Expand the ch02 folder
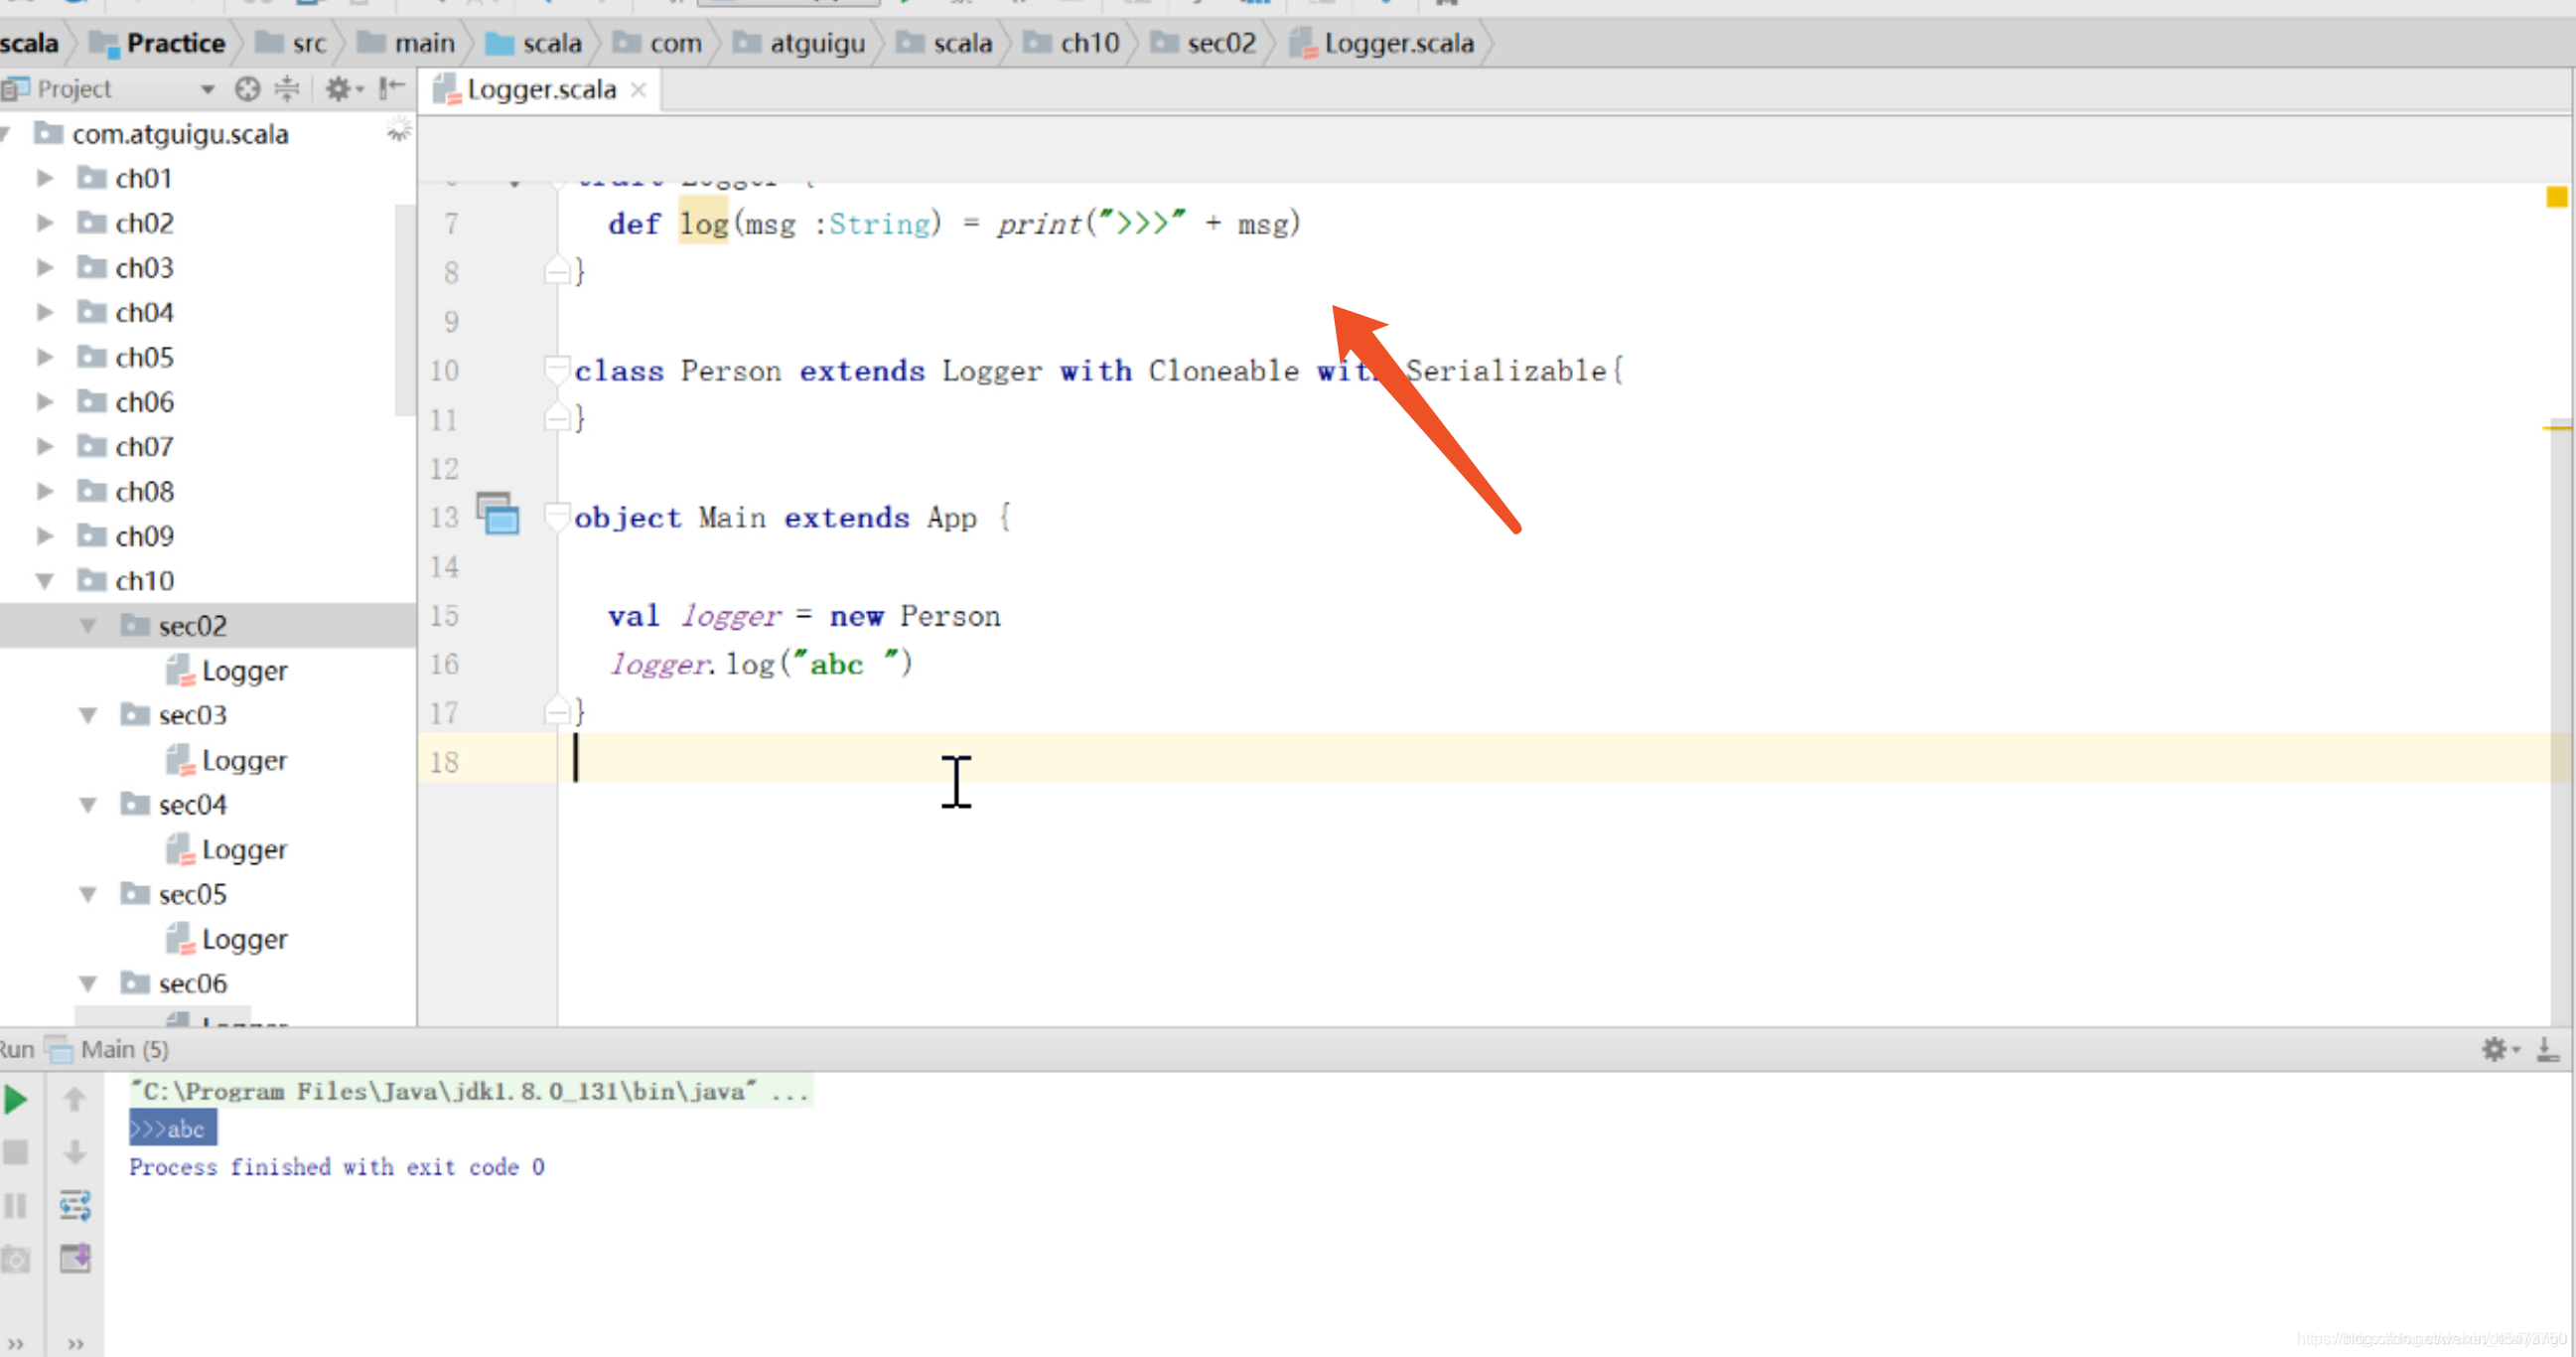2576x1357 pixels. pyautogui.click(x=45, y=223)
